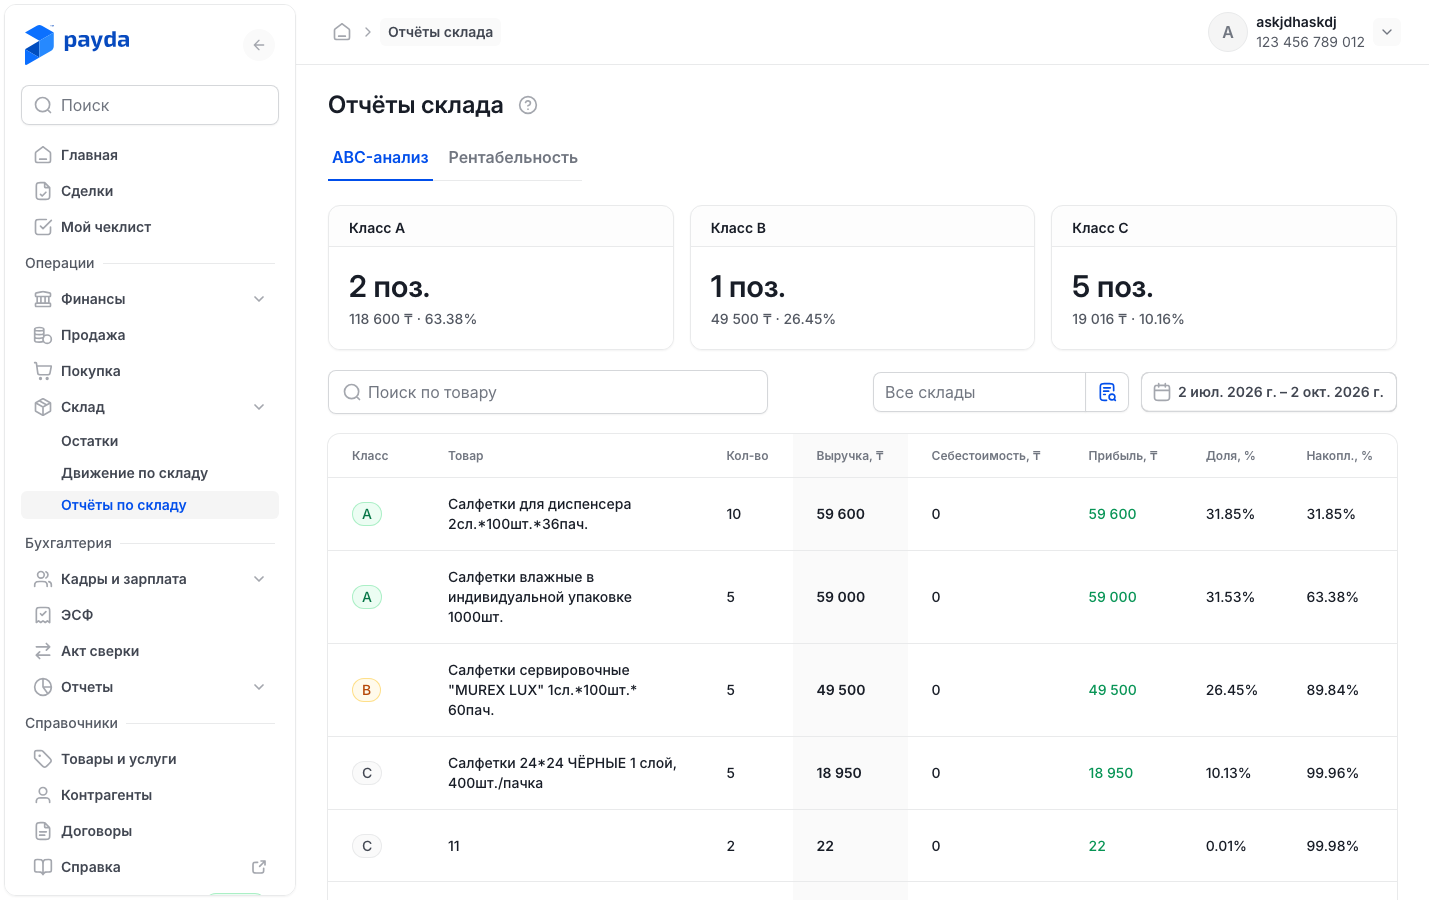Click the Продажа icon in sidebar
The image size is (1440, 900).
click(43, 335)
